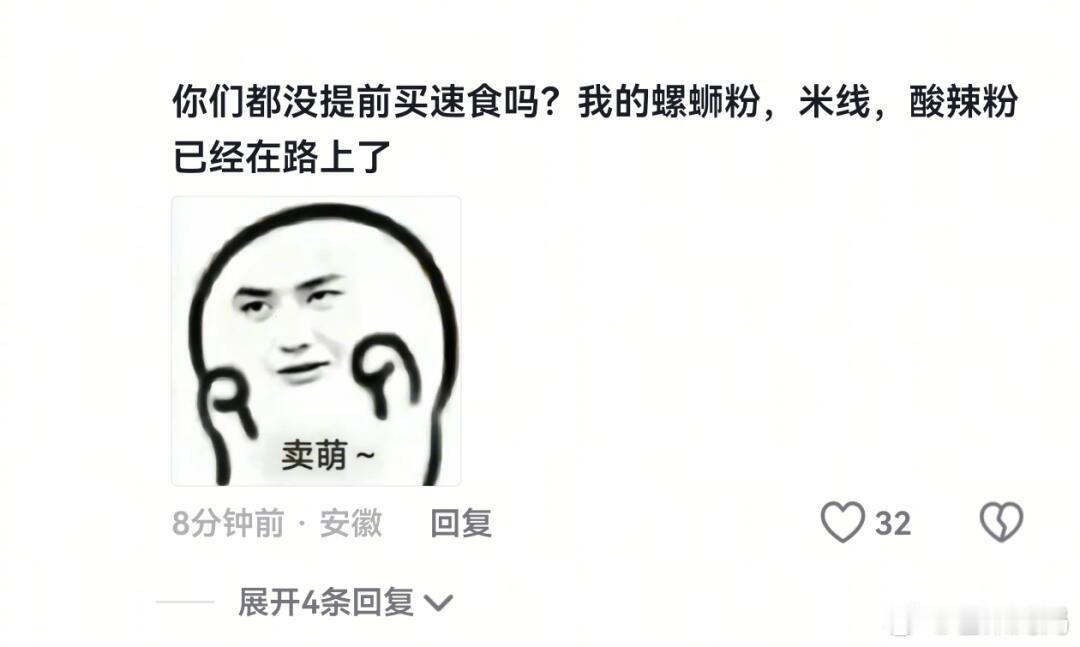The width and height of the screenshot is (1080, 647).
Task: Click the 卖萌~ caption inside the sticker
Action: coord(327,455)
